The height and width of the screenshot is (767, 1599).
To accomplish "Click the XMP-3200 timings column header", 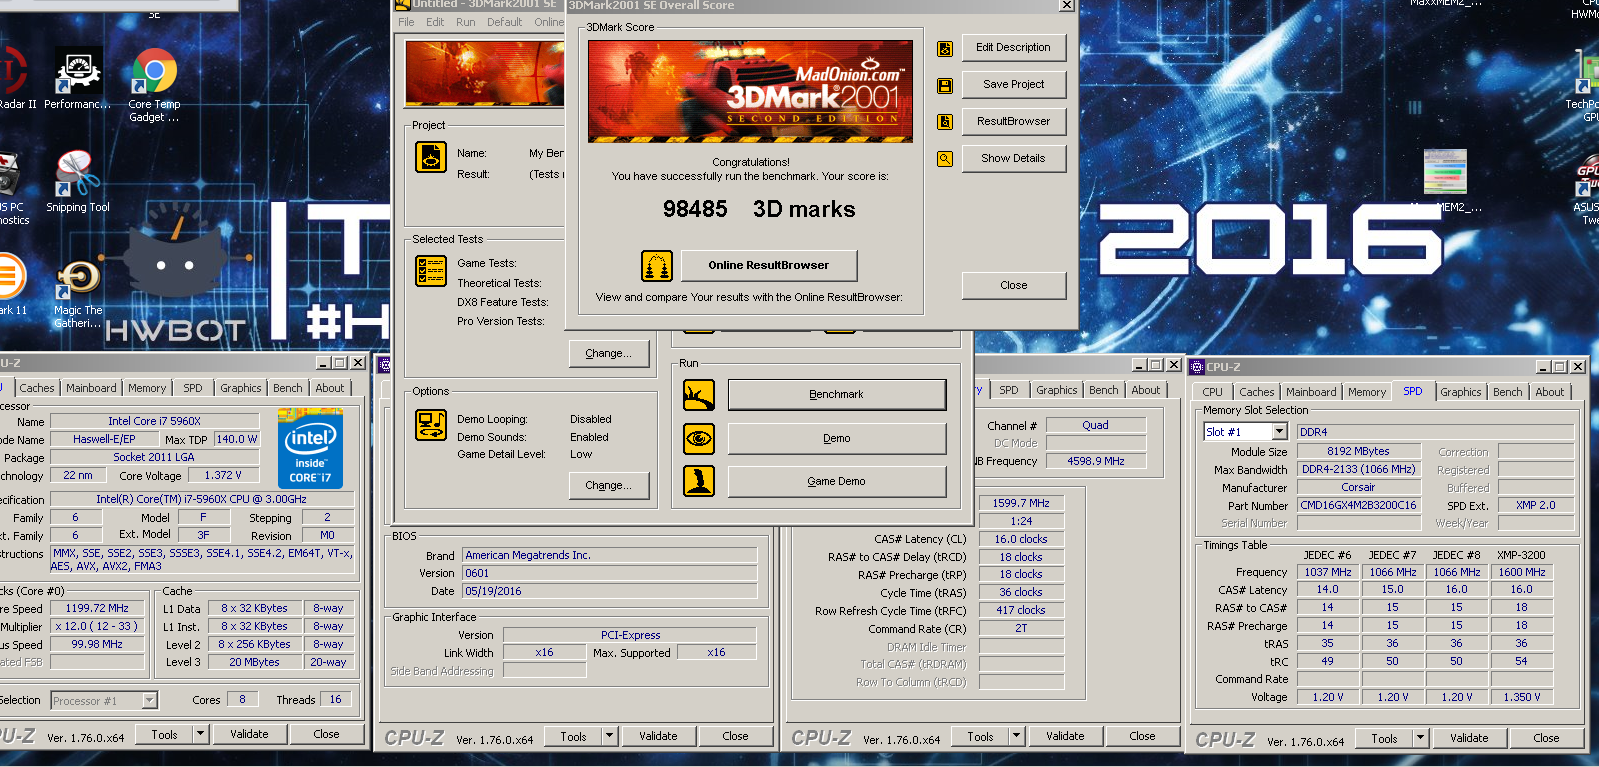I will click(x=1521, y=555).
